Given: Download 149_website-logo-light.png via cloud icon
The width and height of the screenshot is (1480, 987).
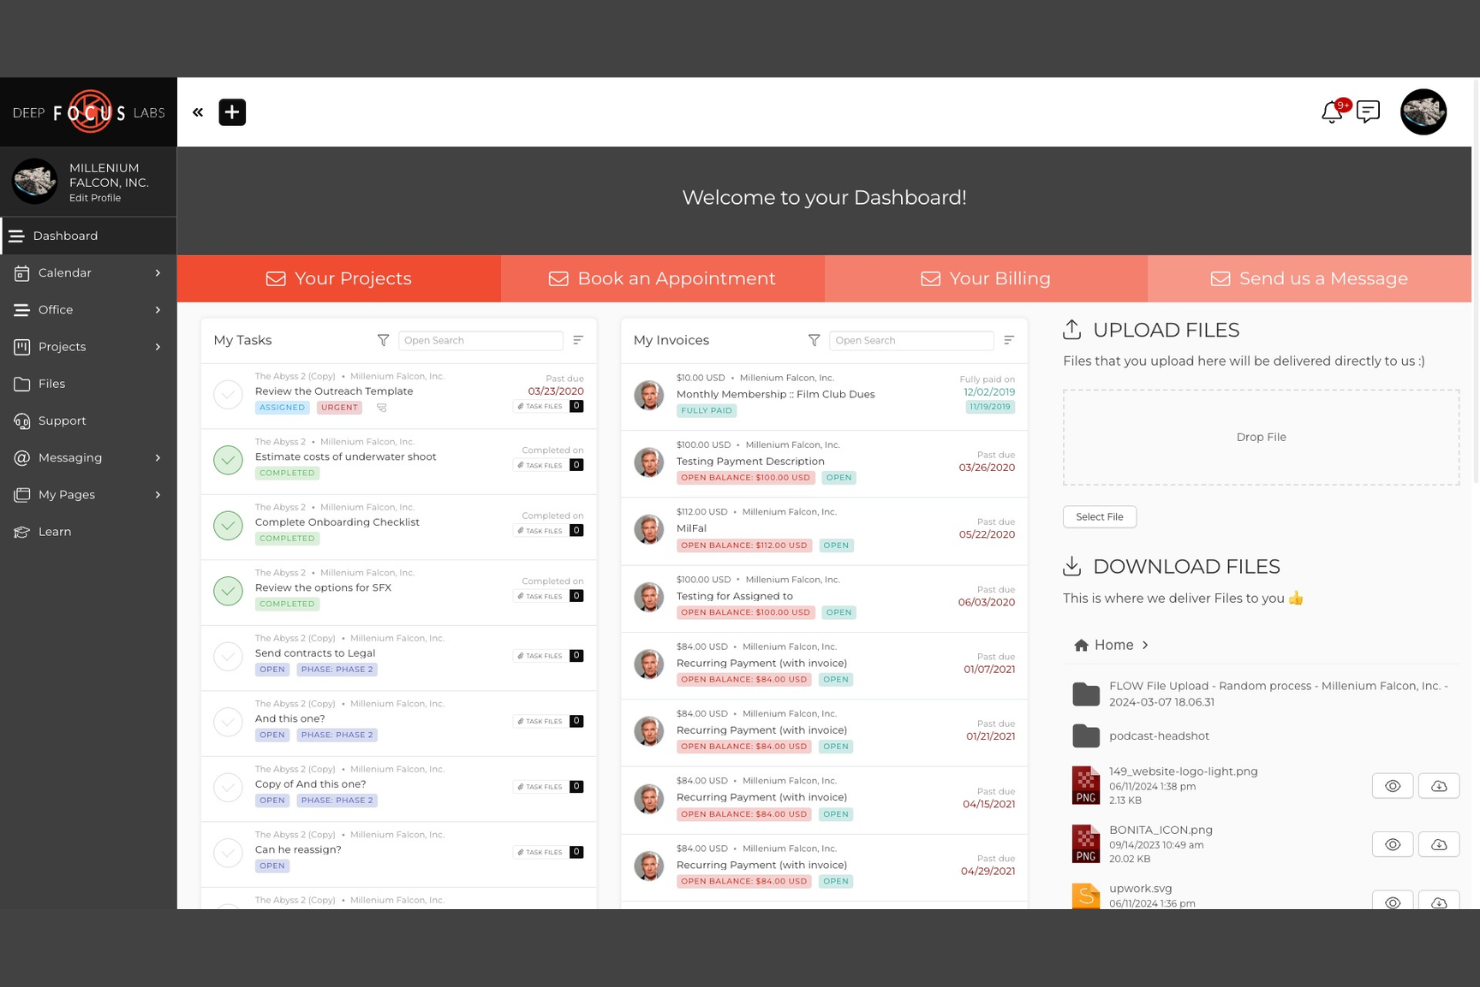Looking at the screenshot, I should (1439, 785).
